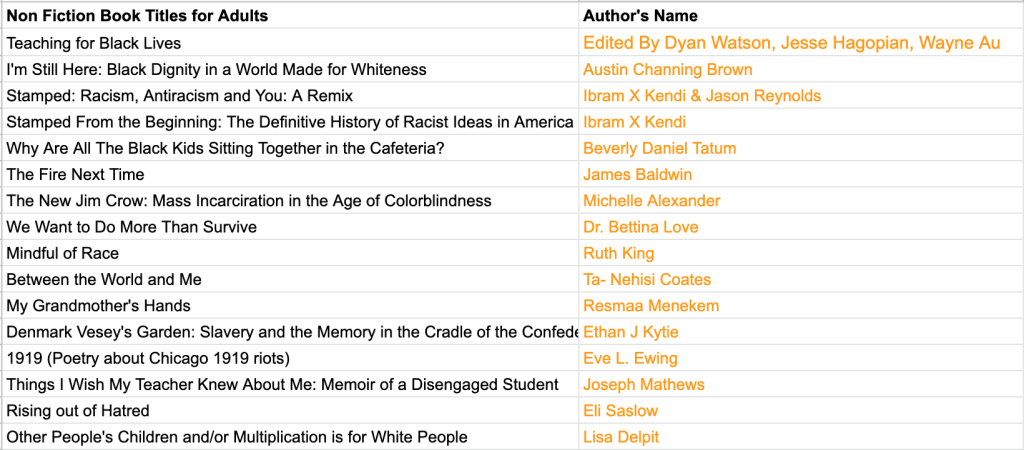This screenshot has height=450, width=1024.
Task: Open the Lisa Delpit author link
Action: [x=621, y=437]
